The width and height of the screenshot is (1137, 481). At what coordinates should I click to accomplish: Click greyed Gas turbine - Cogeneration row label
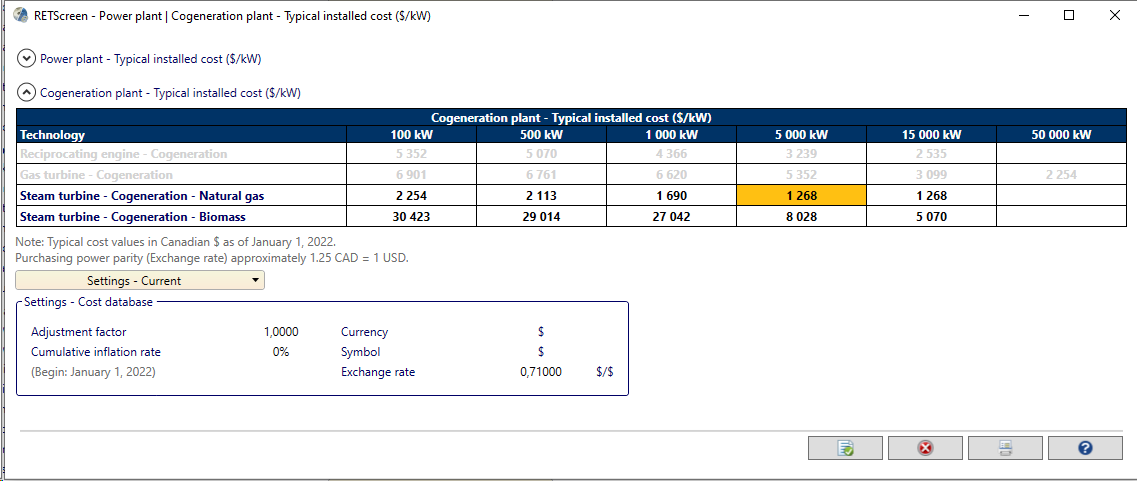(96, 175)
